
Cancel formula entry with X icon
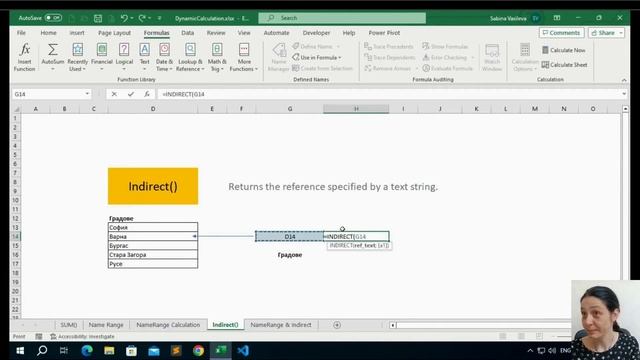pyautogui.click(x=114, y=94)
